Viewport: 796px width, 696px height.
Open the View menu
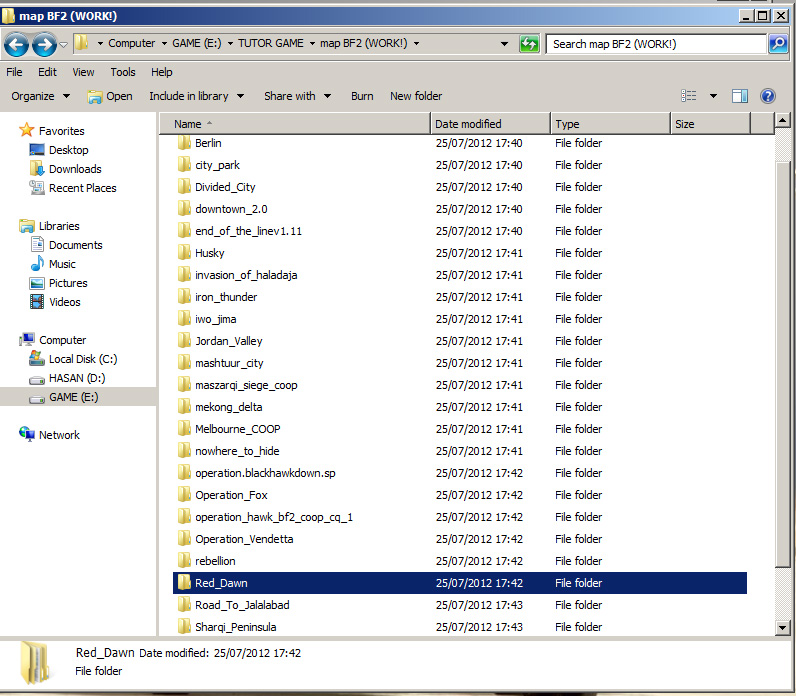[83, 72]
